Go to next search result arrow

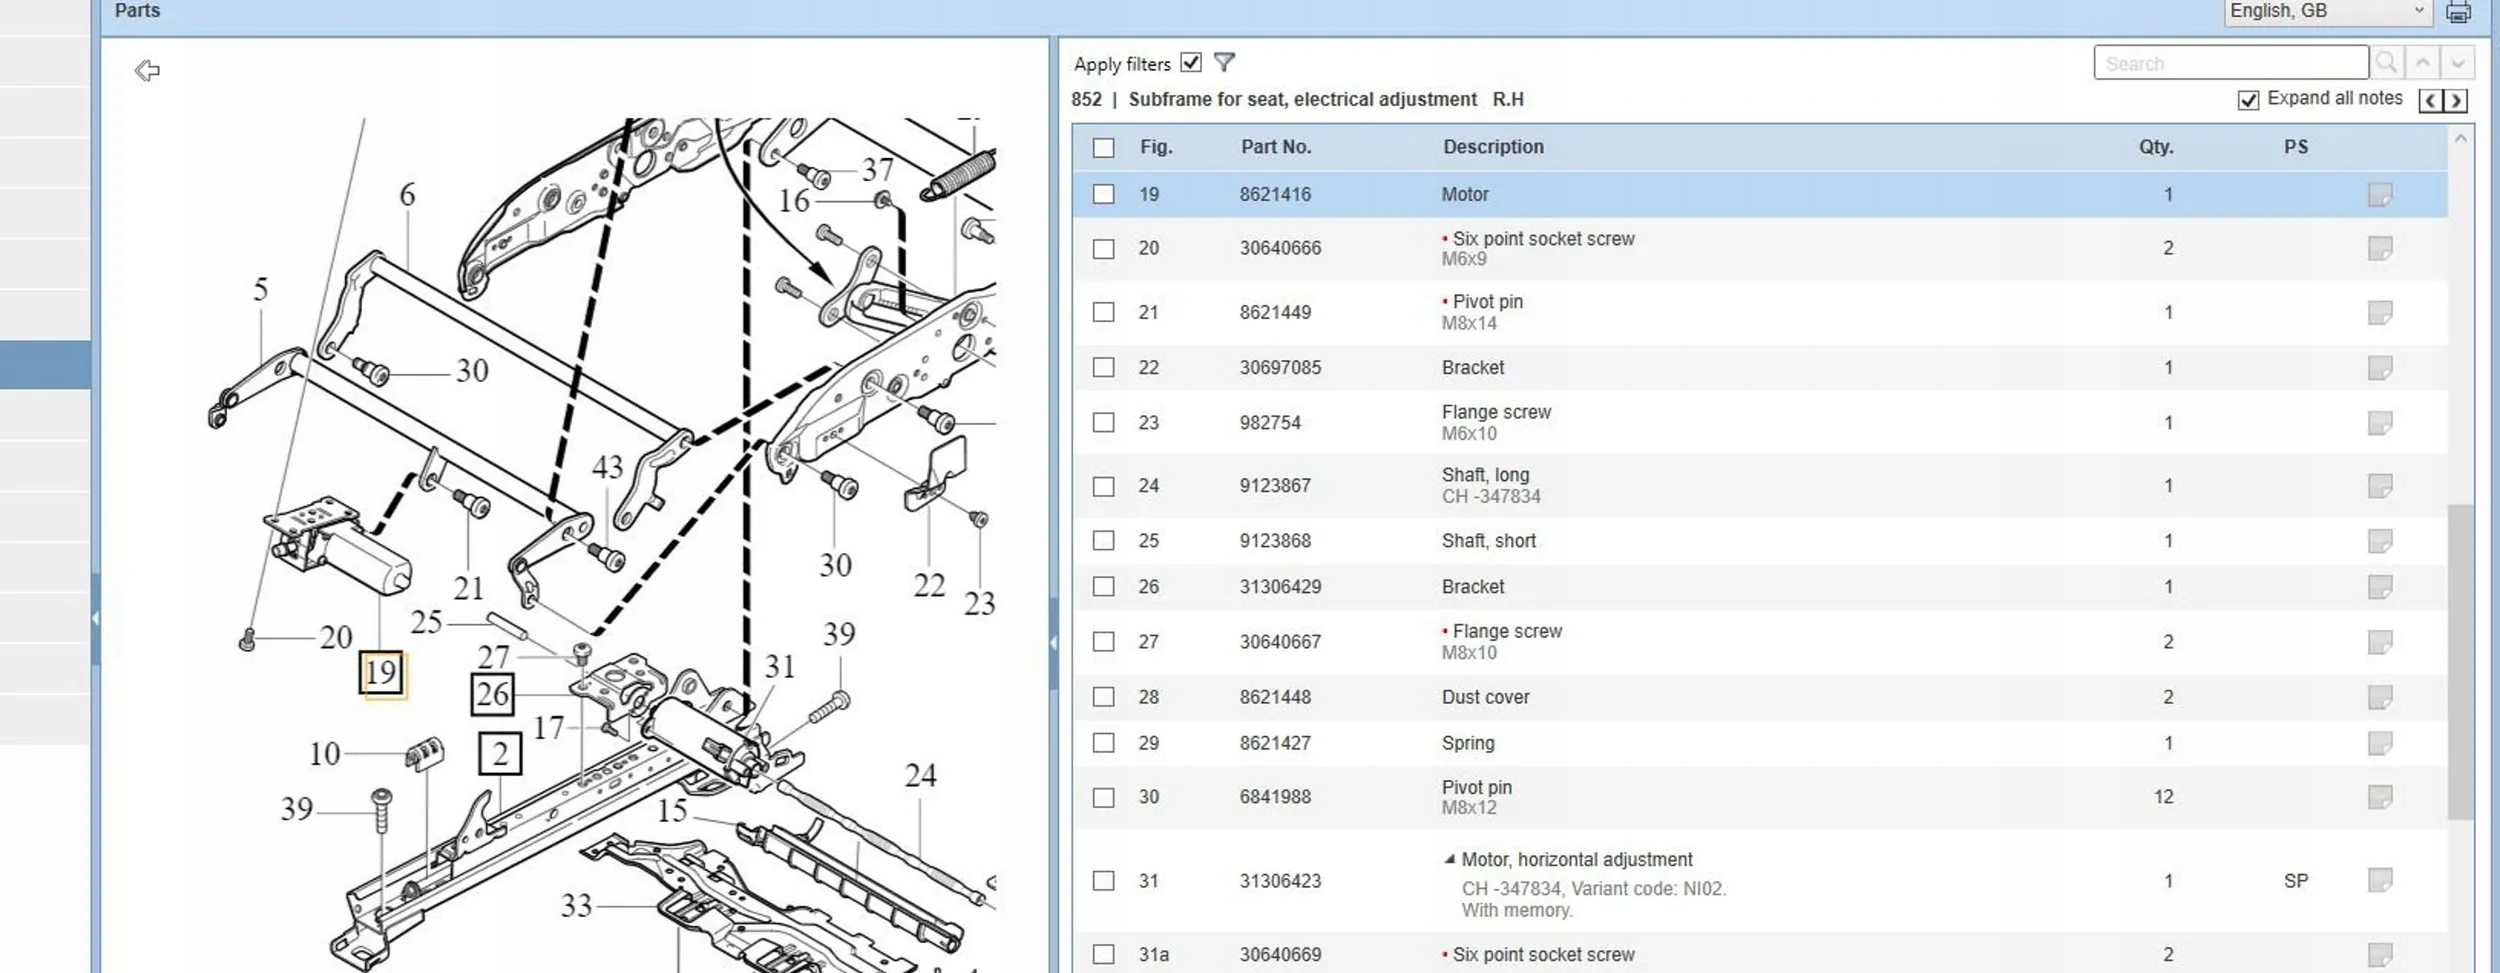click(x=2457, y=63)
